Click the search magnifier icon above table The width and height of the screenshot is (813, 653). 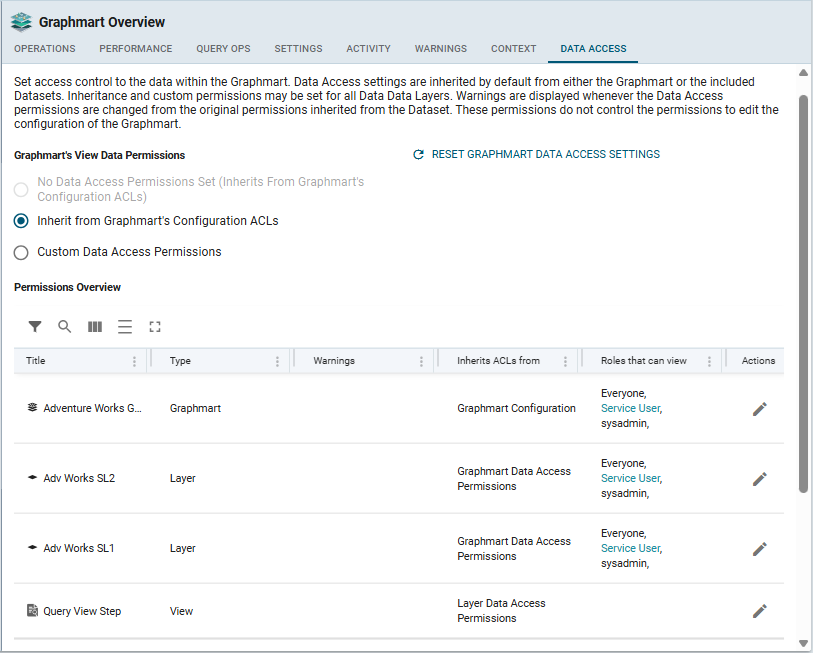65,326
